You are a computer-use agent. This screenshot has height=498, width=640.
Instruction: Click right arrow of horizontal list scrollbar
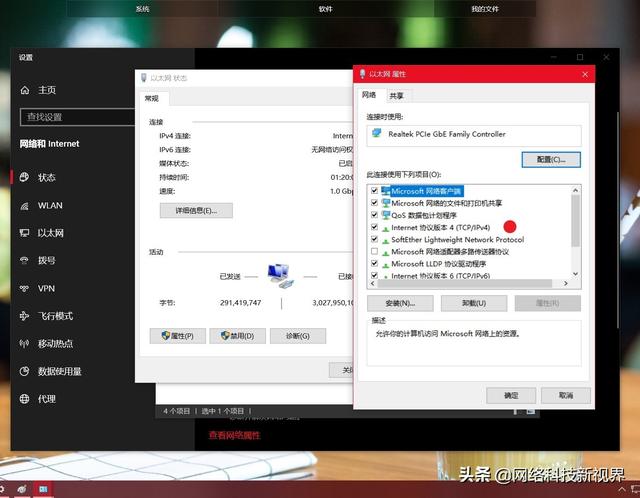coord(566,283)
